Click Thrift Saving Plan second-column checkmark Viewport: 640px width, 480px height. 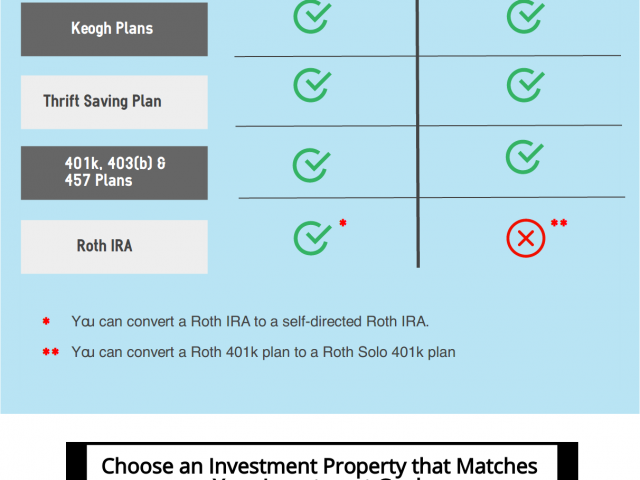point(526,85)
